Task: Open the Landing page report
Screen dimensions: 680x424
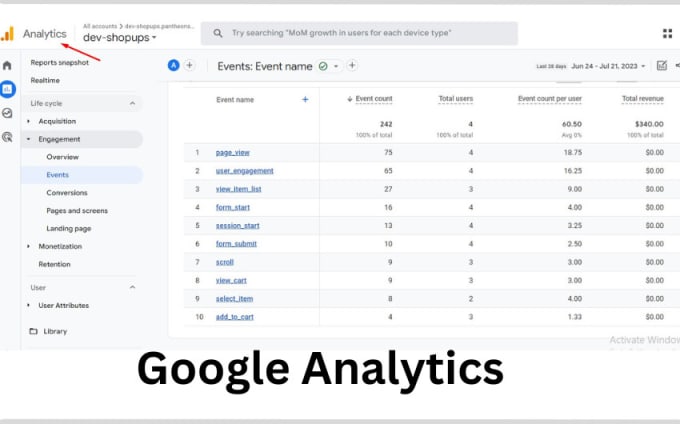Action: [x=69, y=228]
